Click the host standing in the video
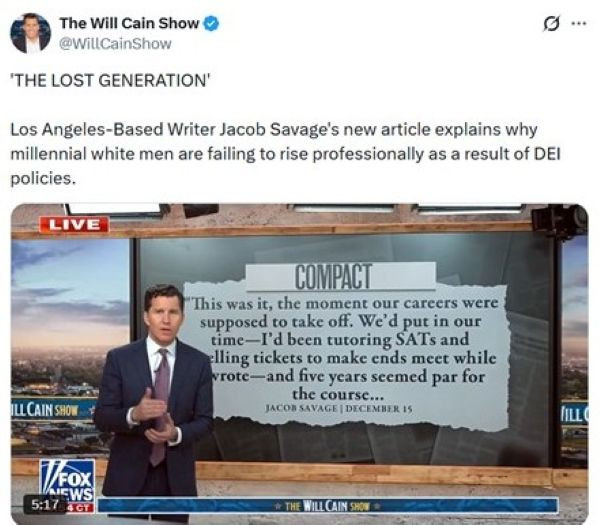 point(154,398)
